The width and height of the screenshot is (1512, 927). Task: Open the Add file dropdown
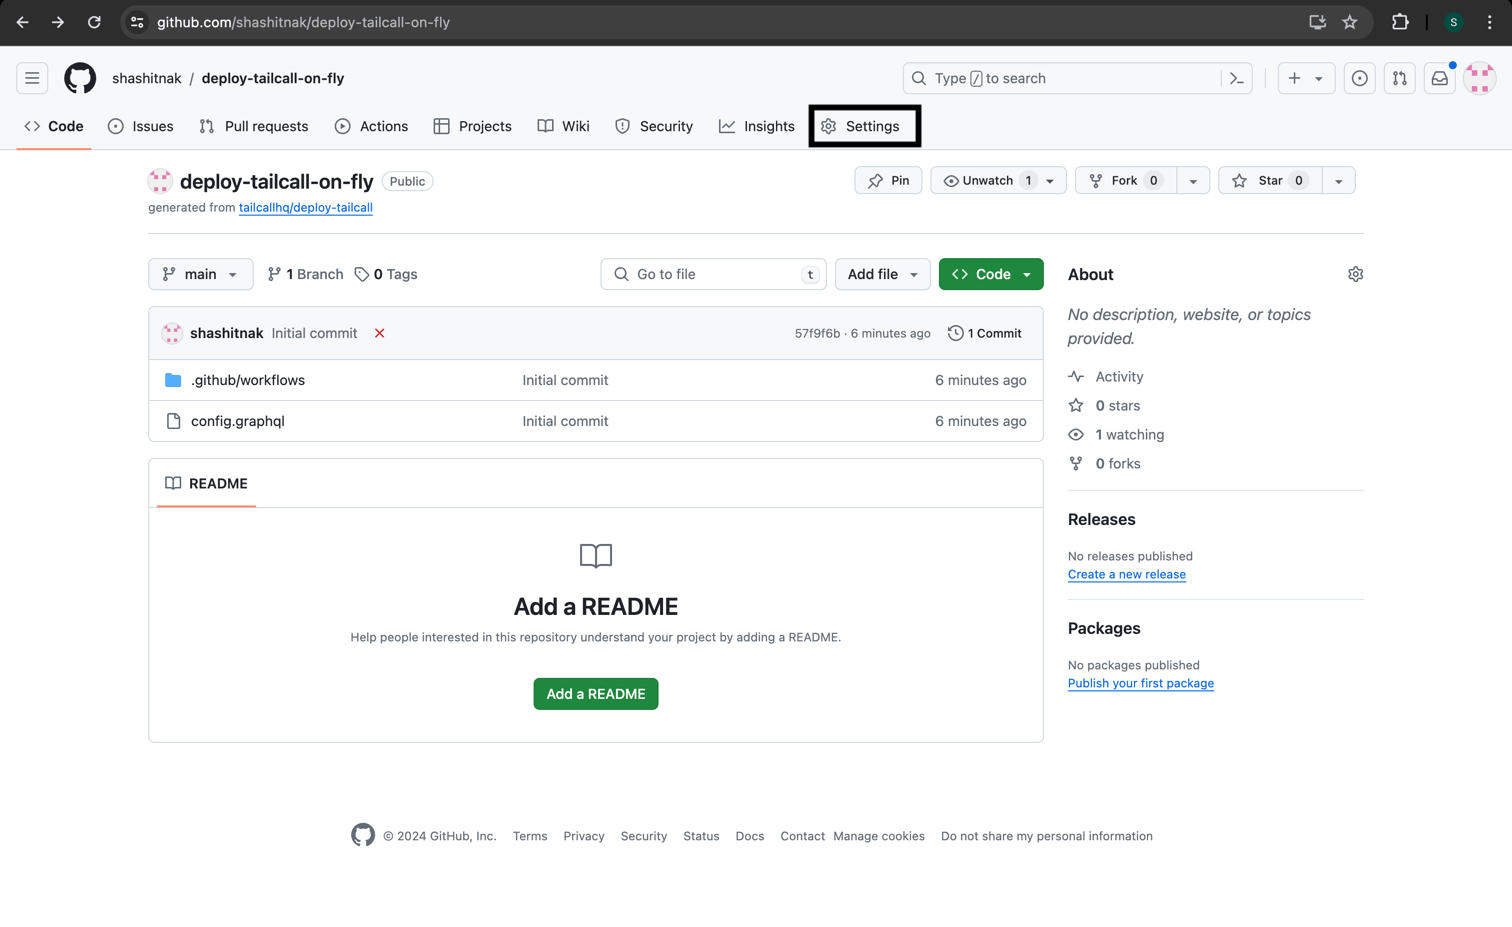click(882, 274)
